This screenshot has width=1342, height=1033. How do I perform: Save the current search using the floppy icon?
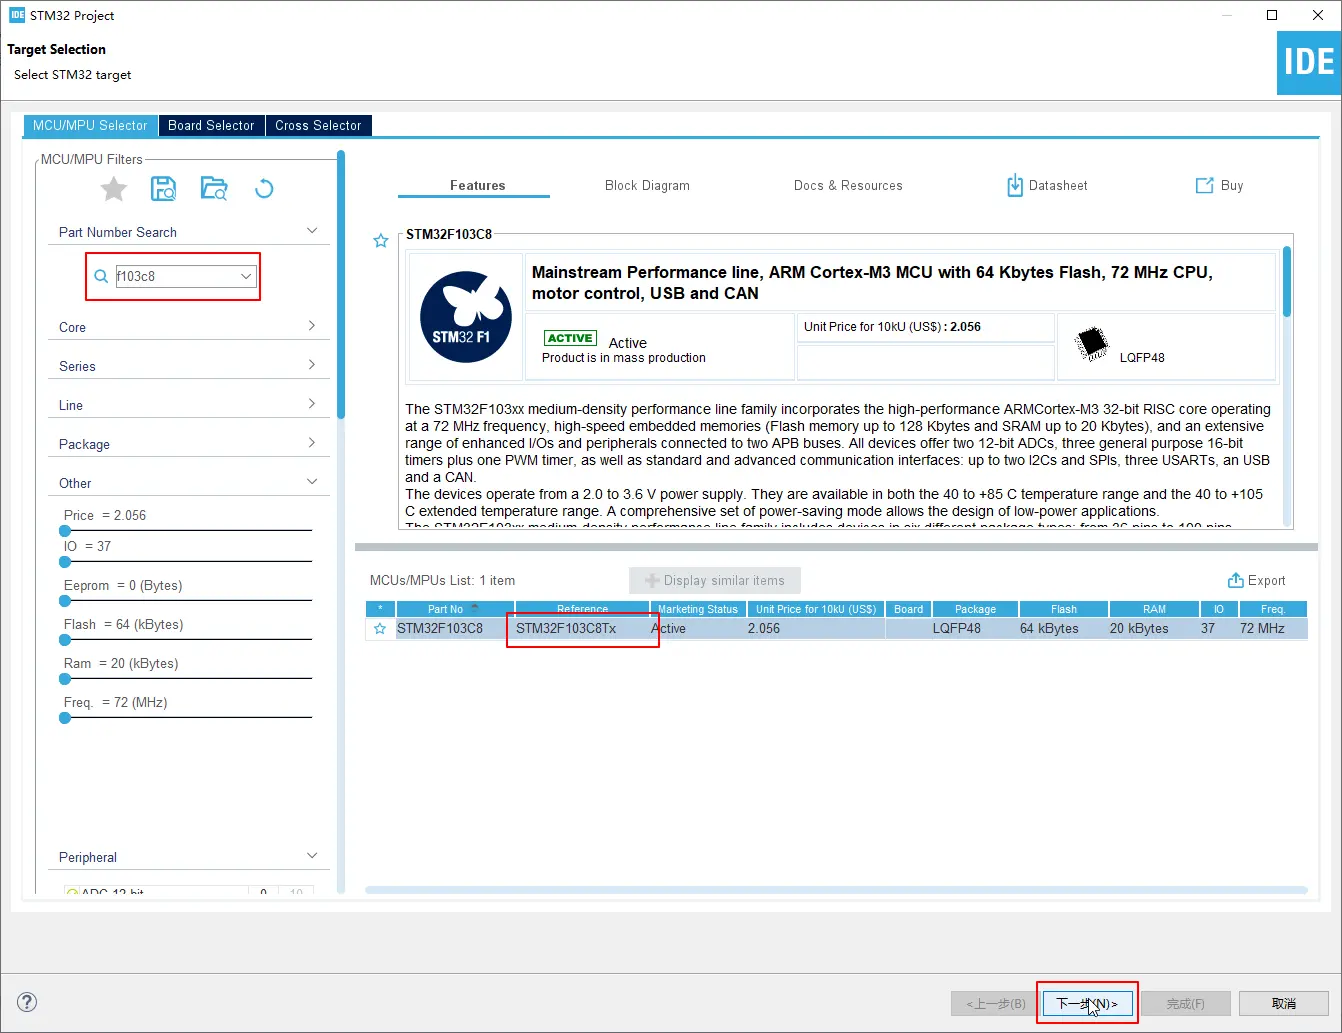point(163,188)
